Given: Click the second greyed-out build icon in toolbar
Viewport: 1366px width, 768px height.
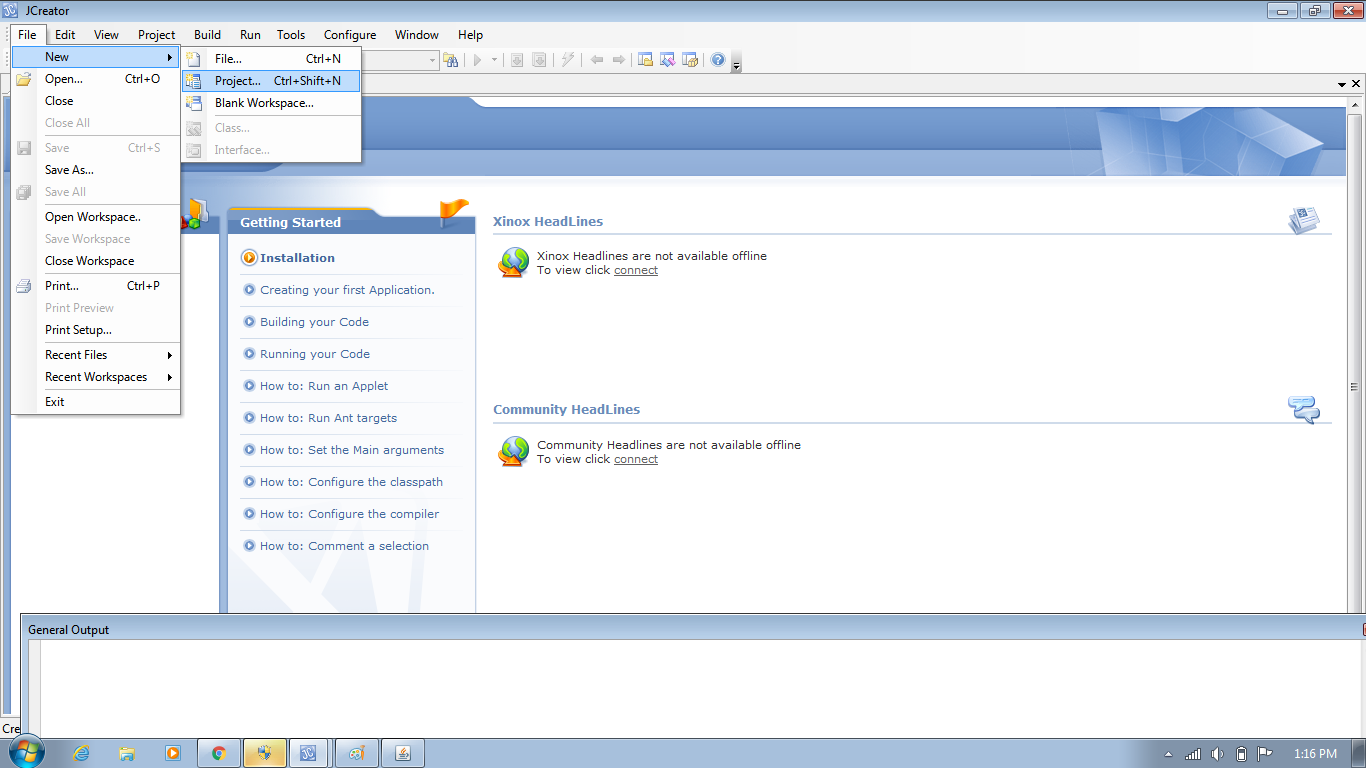Looking at the screenshot, I should click(539, 60).
